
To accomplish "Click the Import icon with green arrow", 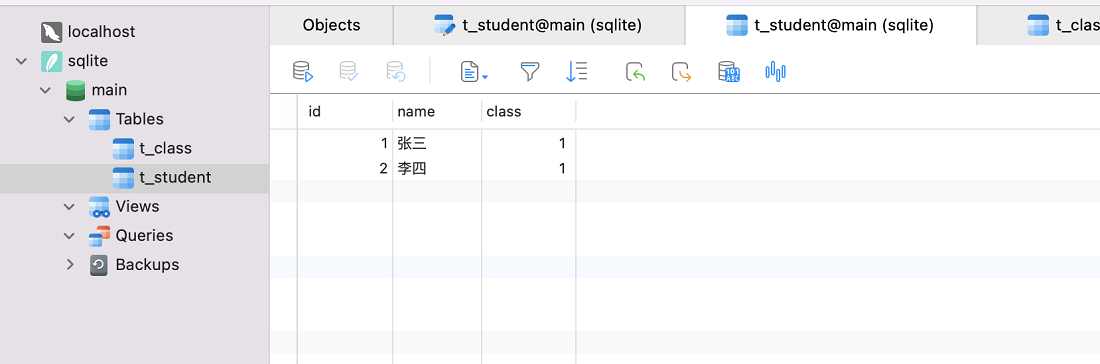I will (635, 72).
